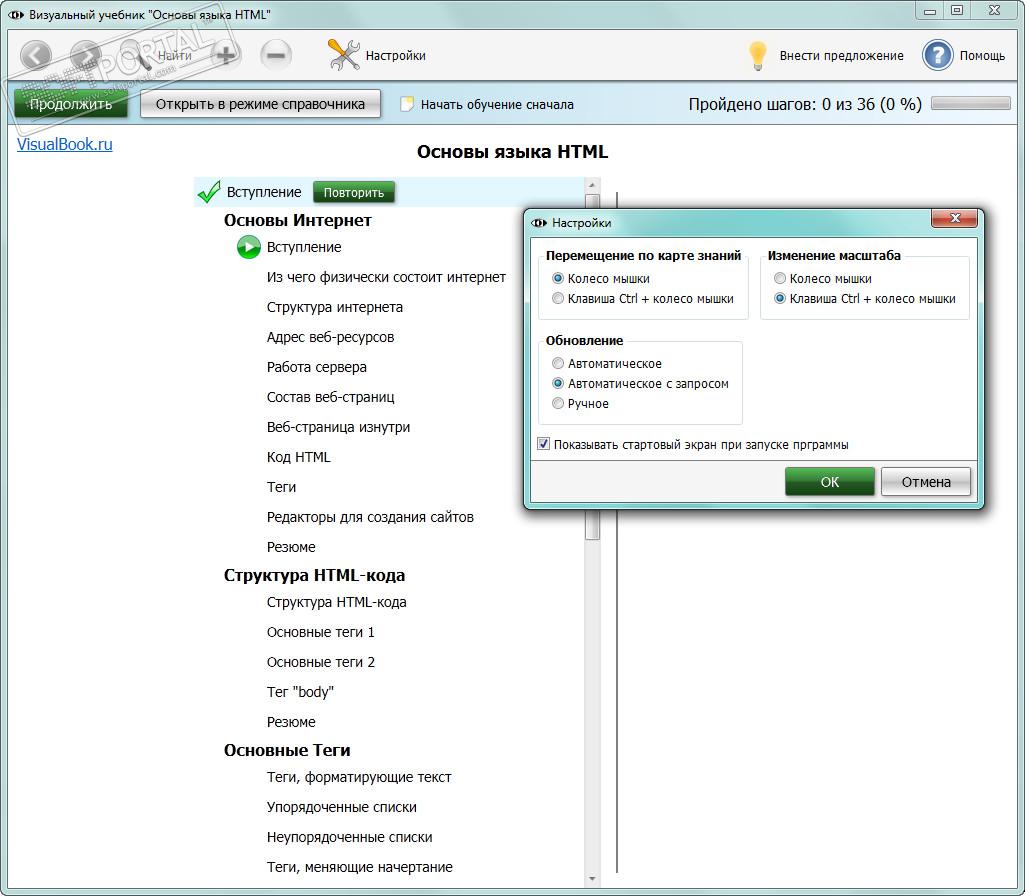Open Резюме under Структура HTML-кода

(x=291, y=722)
